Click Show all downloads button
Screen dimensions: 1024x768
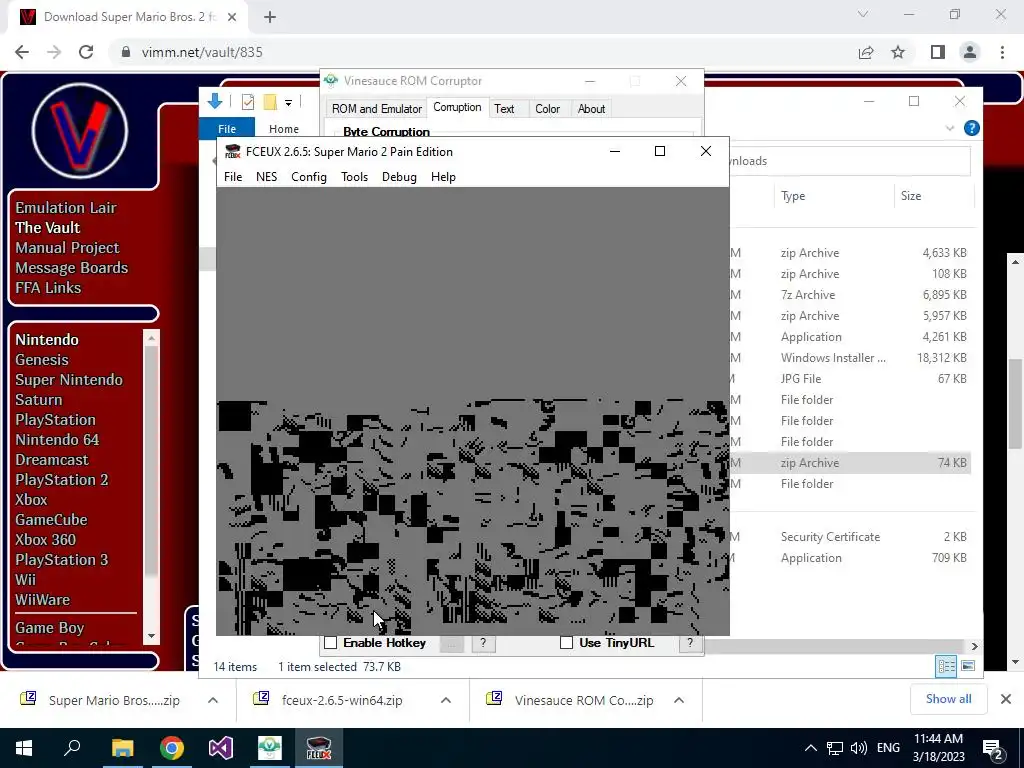(948, 699)
